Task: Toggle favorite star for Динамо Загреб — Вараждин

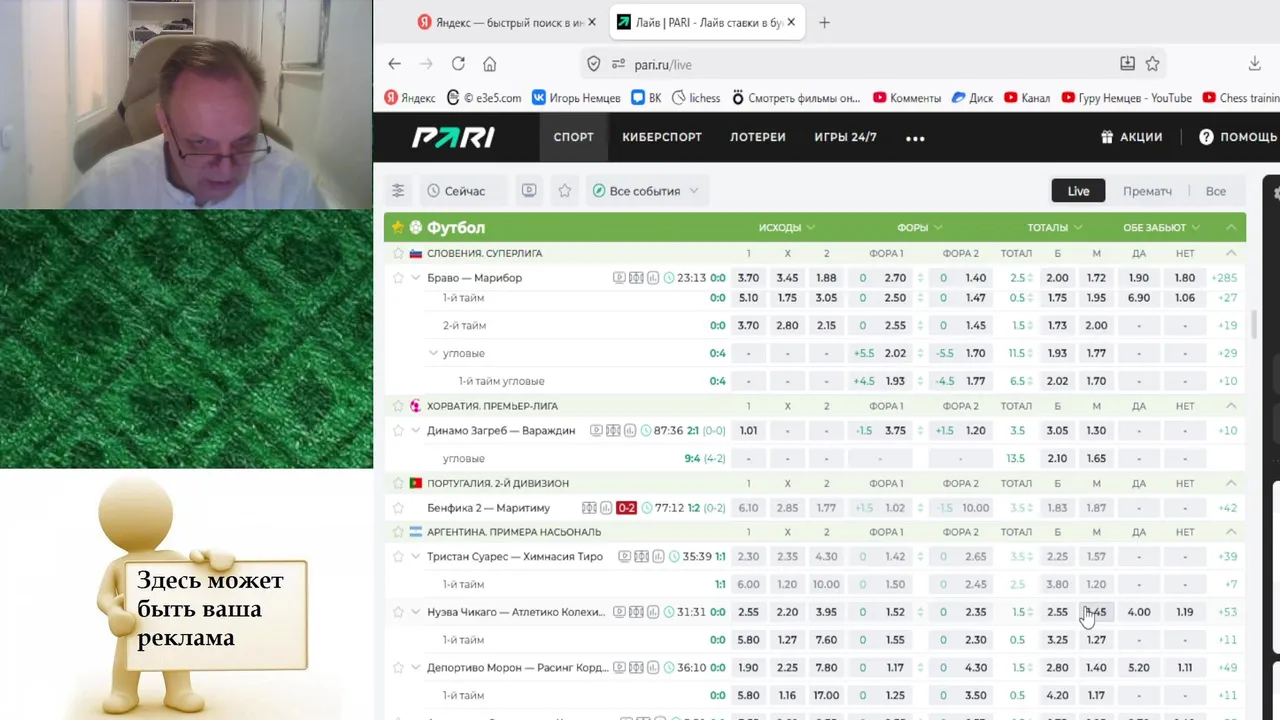Action: [x=398, y=431]
